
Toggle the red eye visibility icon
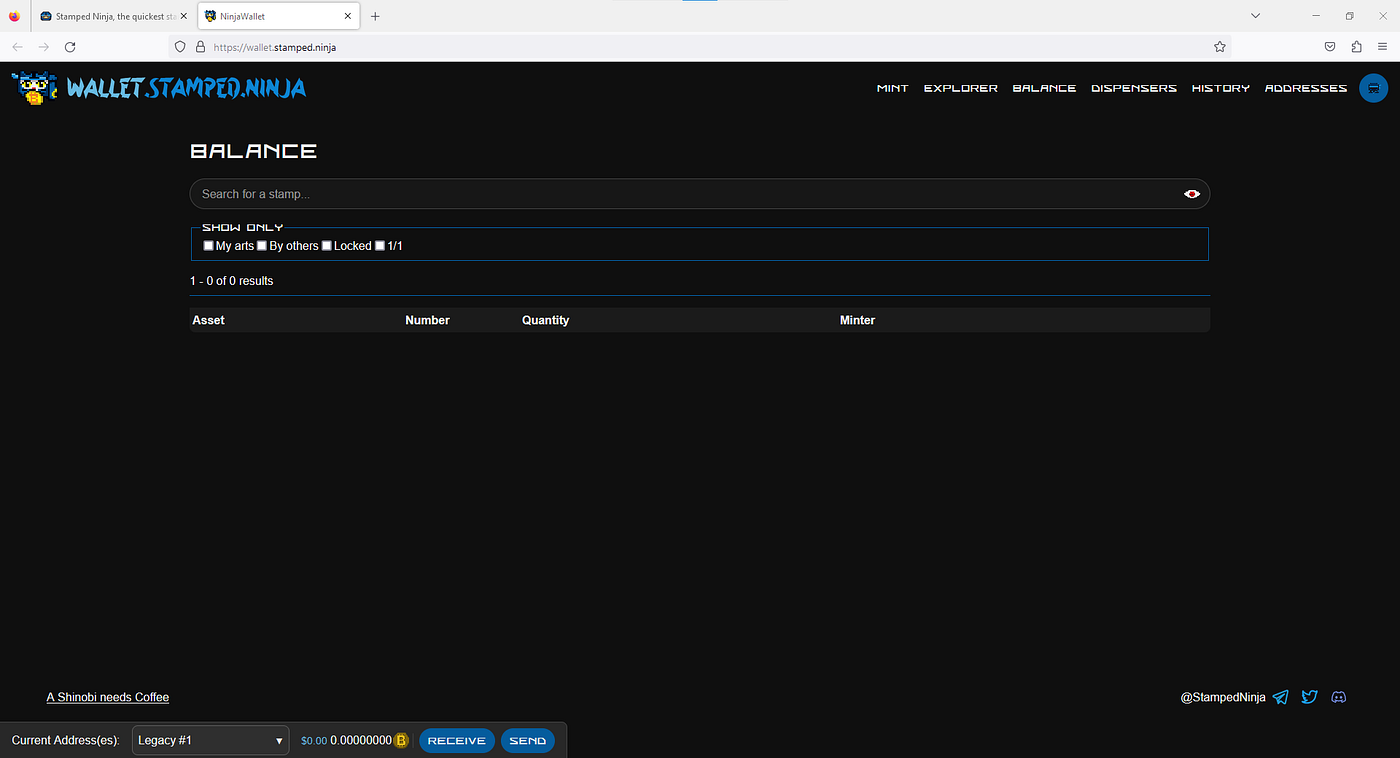pos(1192,194)
